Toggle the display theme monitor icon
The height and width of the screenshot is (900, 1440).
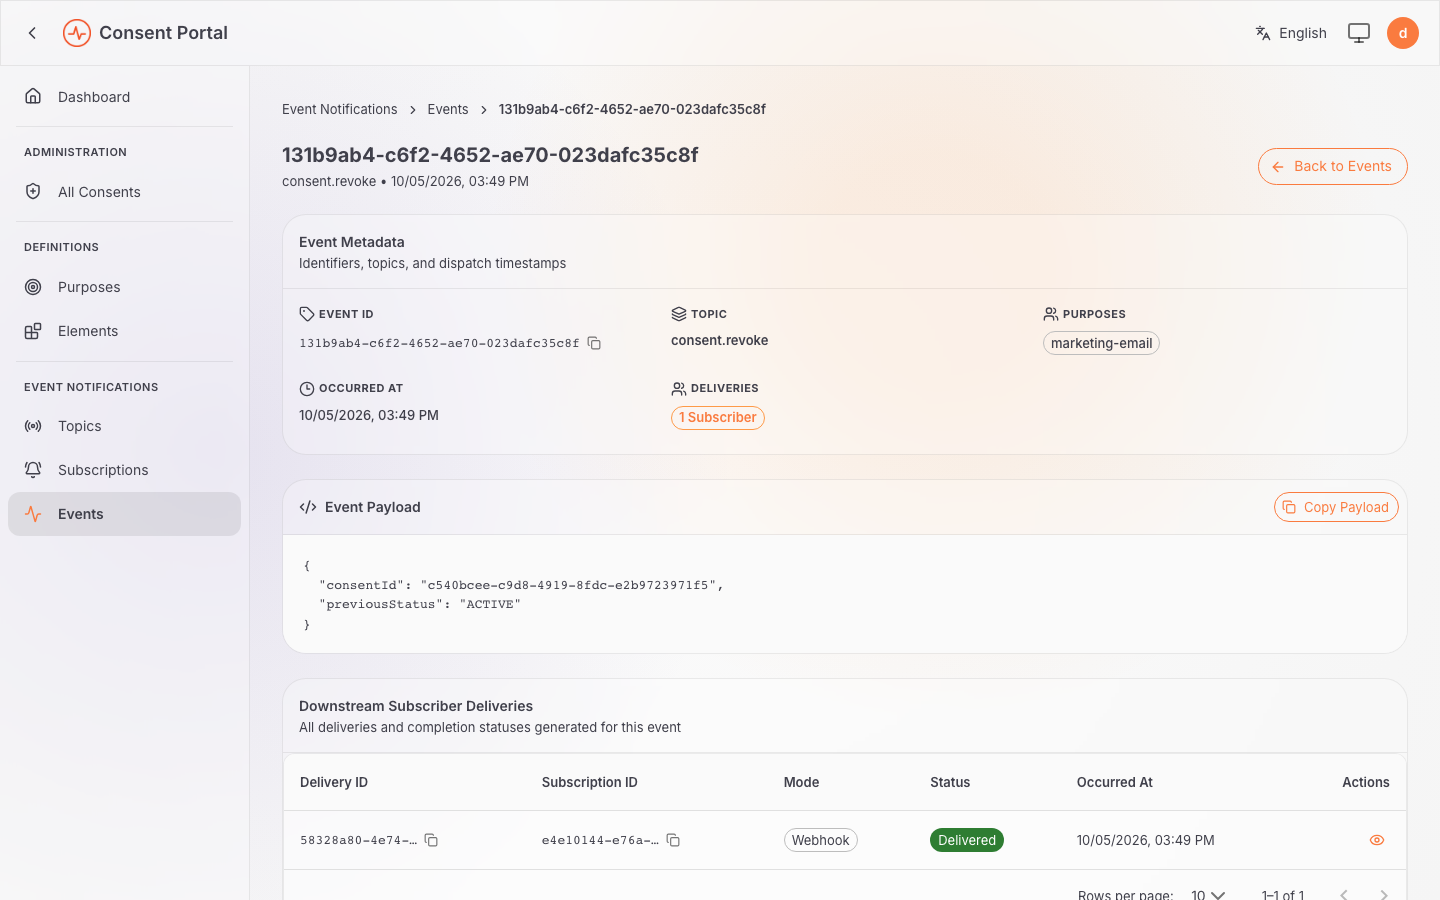coord(1359,33)
